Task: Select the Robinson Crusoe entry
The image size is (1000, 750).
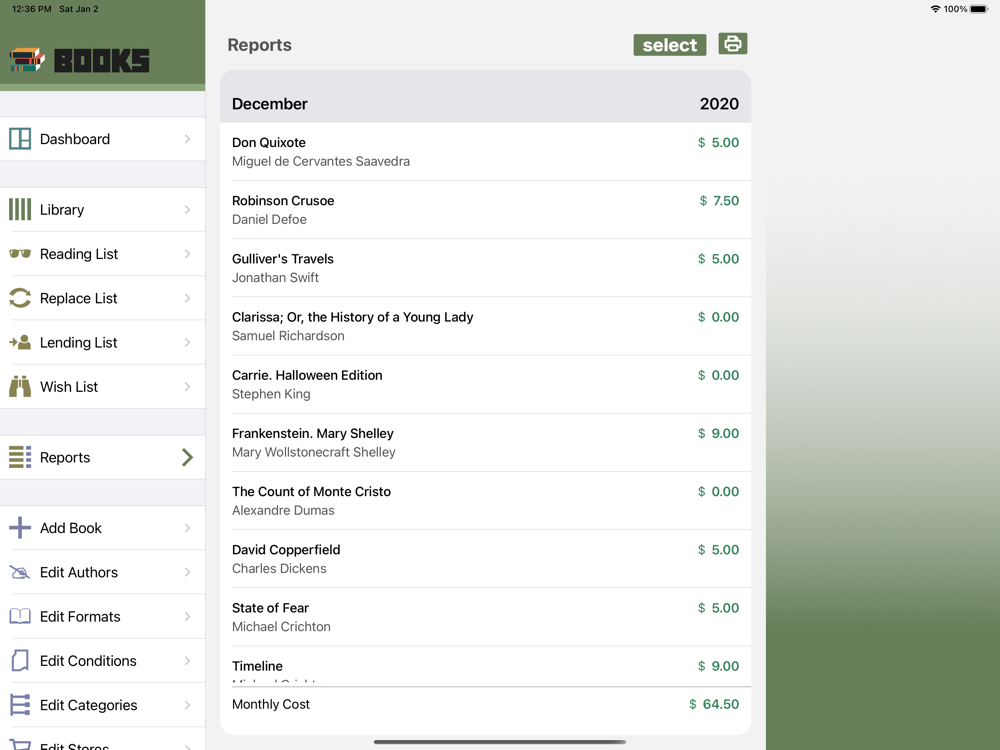Action: pyautogui.click(x=485, y=210)
